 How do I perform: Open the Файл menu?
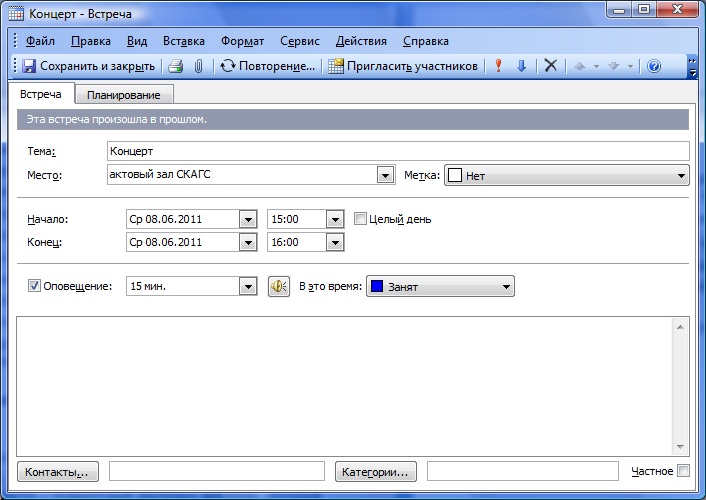click(x=40, y=41)
